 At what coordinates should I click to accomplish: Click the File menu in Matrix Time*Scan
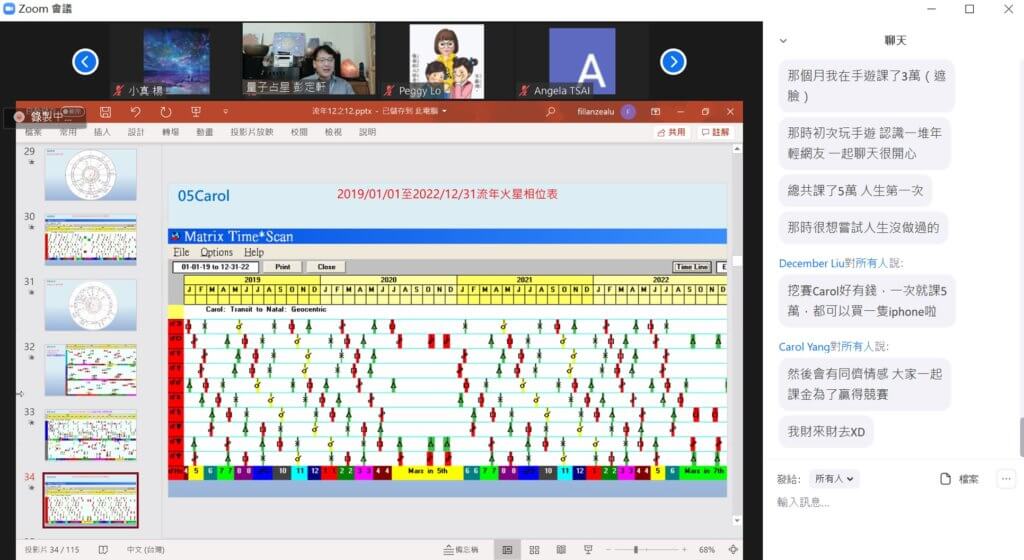tap(181, 252)
